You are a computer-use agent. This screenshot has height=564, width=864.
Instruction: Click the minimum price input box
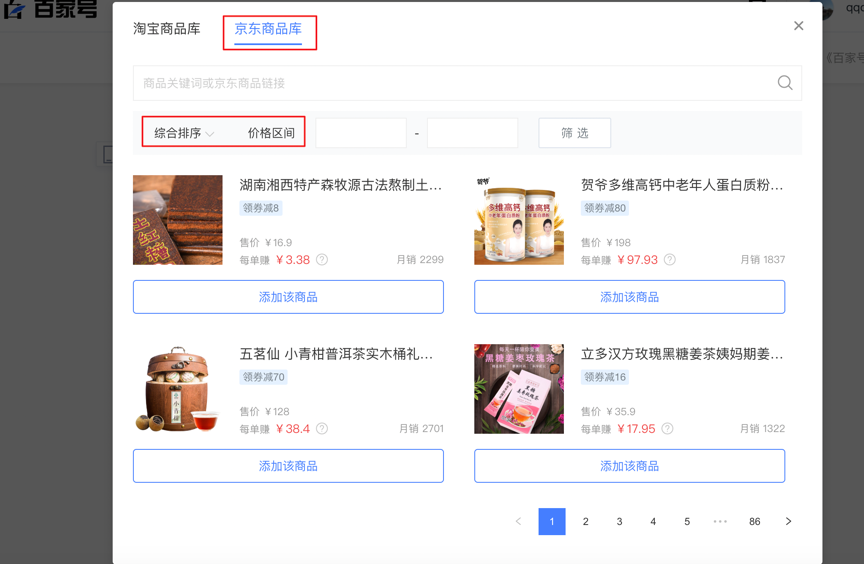point(361,133)
